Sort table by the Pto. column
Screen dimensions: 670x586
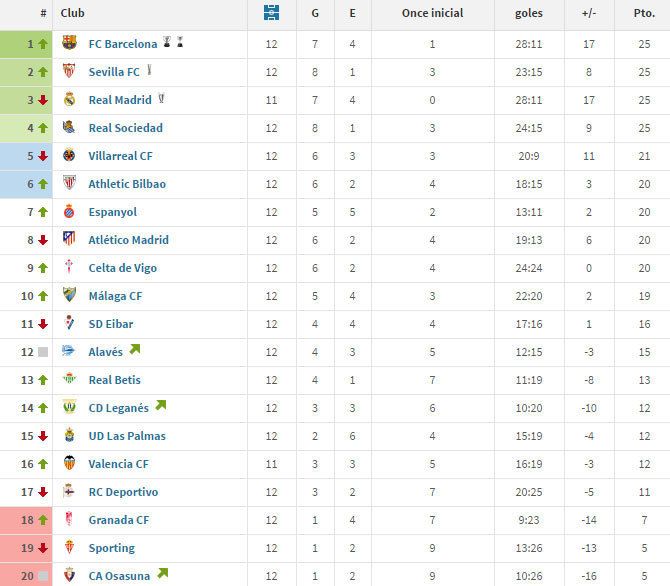coord(645,14)
